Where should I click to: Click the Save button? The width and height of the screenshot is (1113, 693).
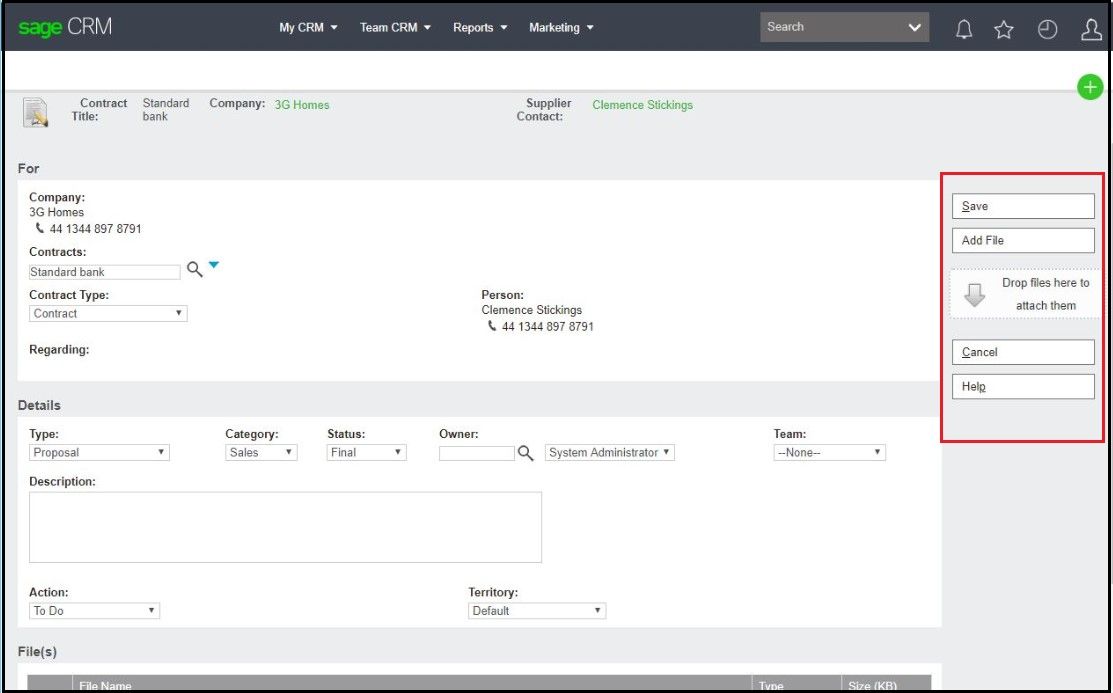[1023, 206]
